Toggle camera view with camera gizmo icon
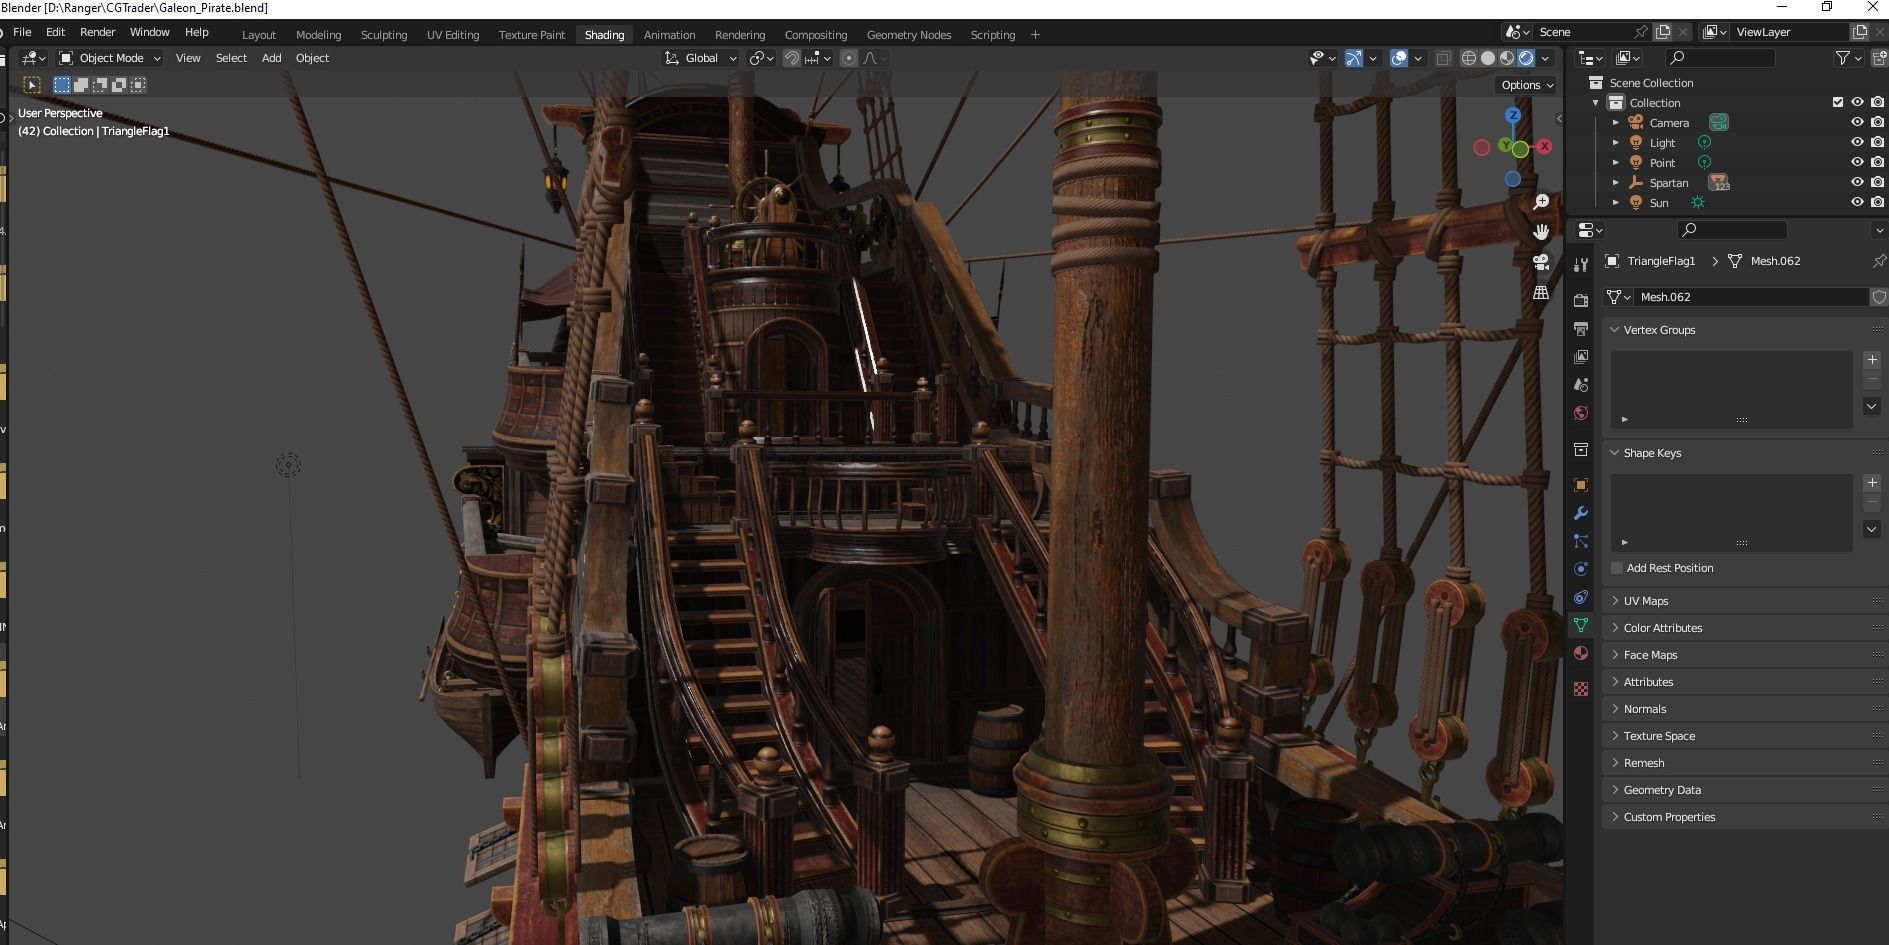This screenshot has height=945, width=1889. [1541, 262]
